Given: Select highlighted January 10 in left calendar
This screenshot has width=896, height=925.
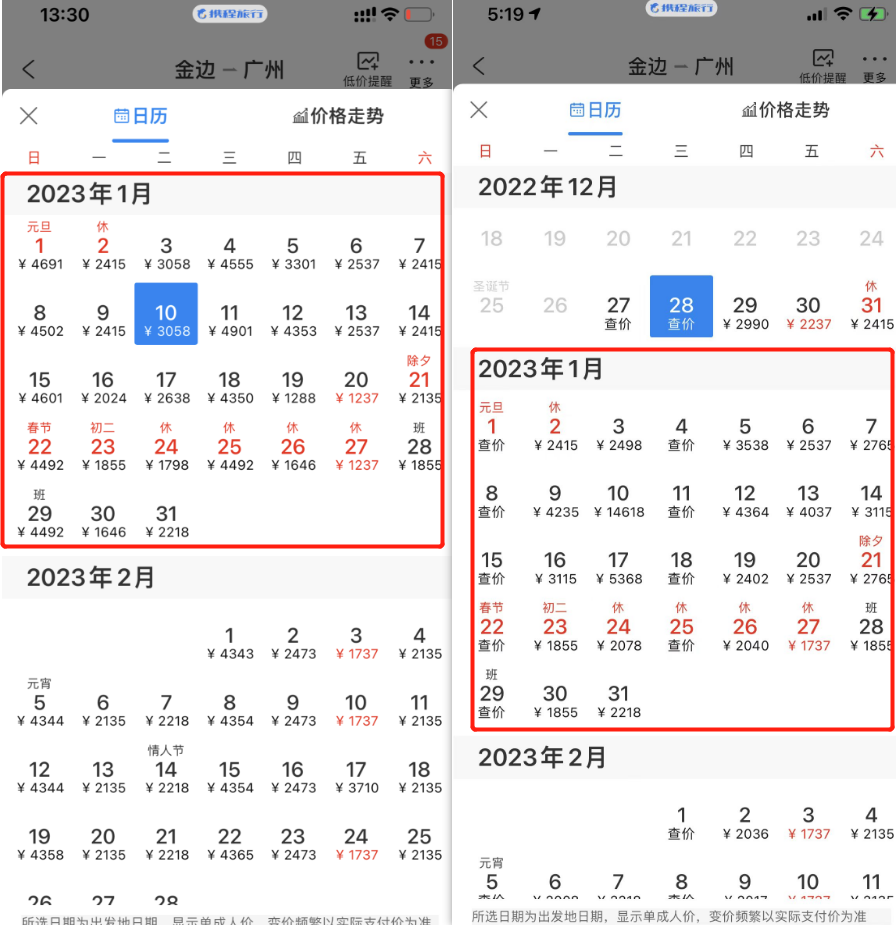Looking at the screenshot, I should point(166,314).
